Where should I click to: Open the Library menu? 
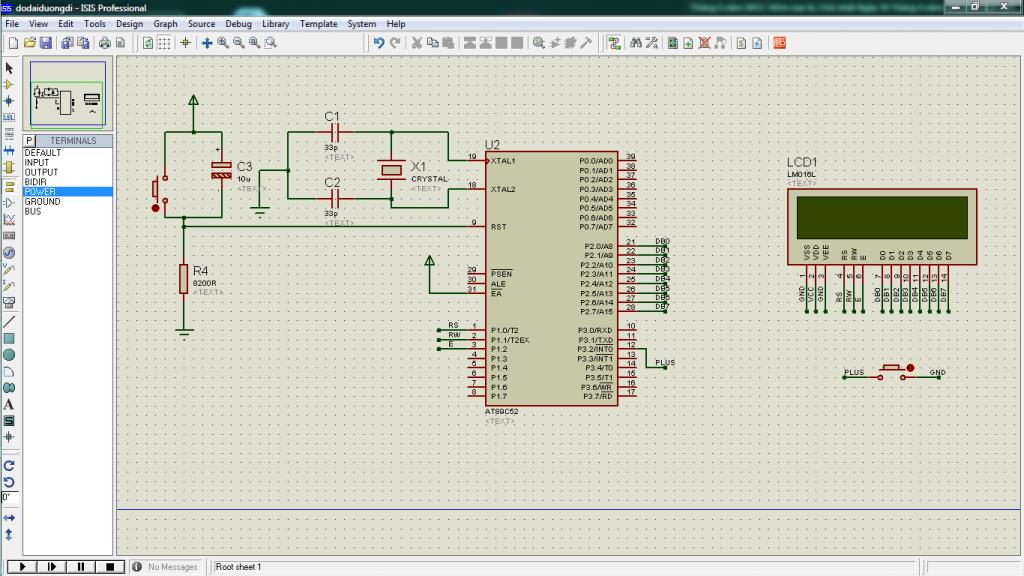pos(275,23)
